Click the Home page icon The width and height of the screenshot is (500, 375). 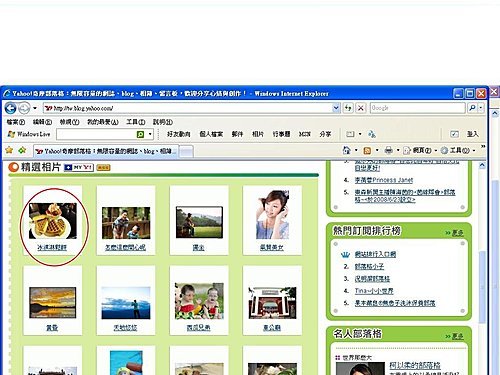pos(347,150)
